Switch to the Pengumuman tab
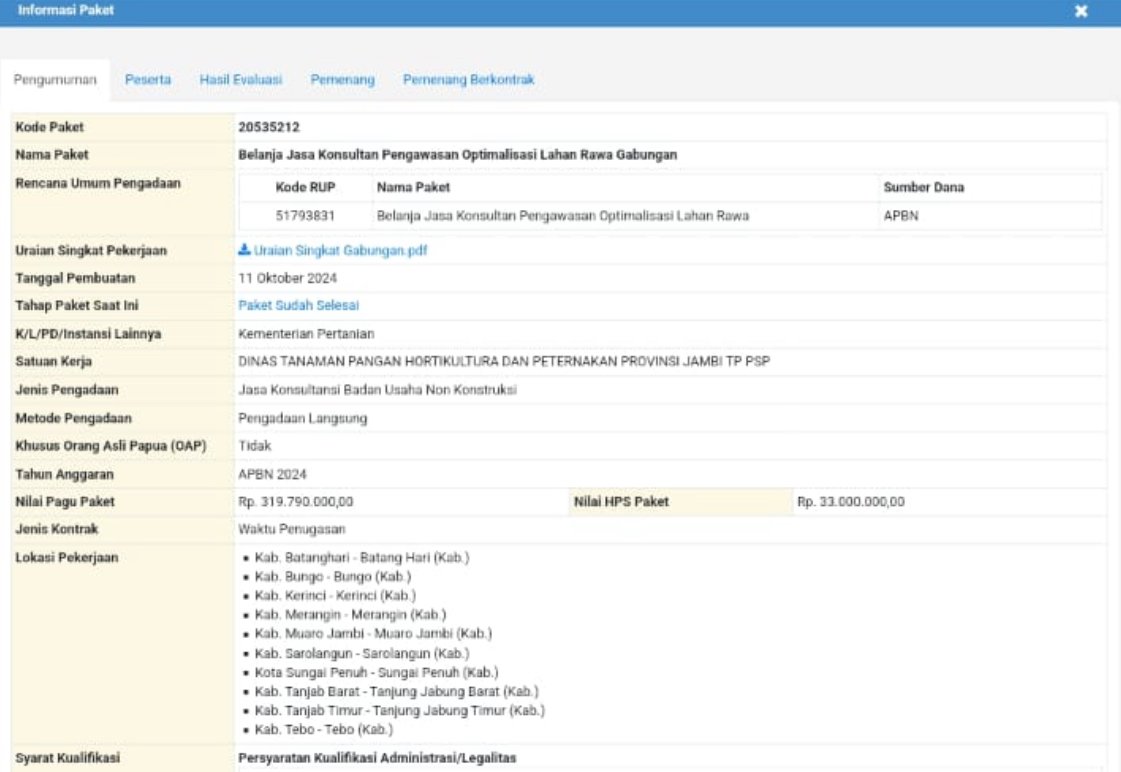The image size is (1121, 772). [55, 80]
